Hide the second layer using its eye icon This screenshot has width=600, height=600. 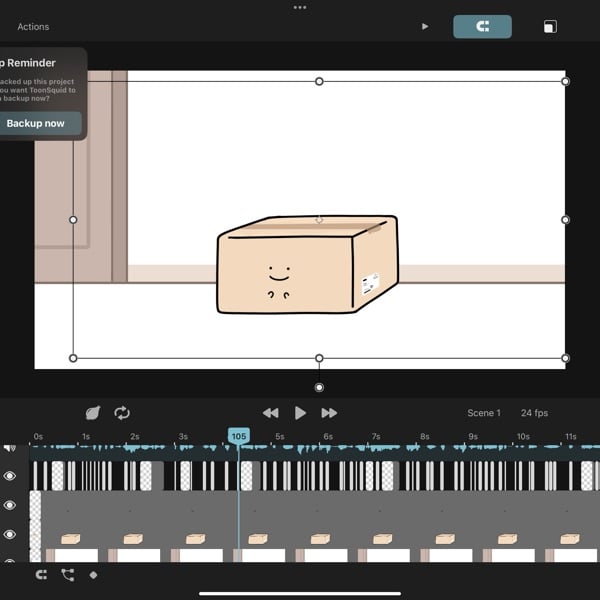(10, 505)
